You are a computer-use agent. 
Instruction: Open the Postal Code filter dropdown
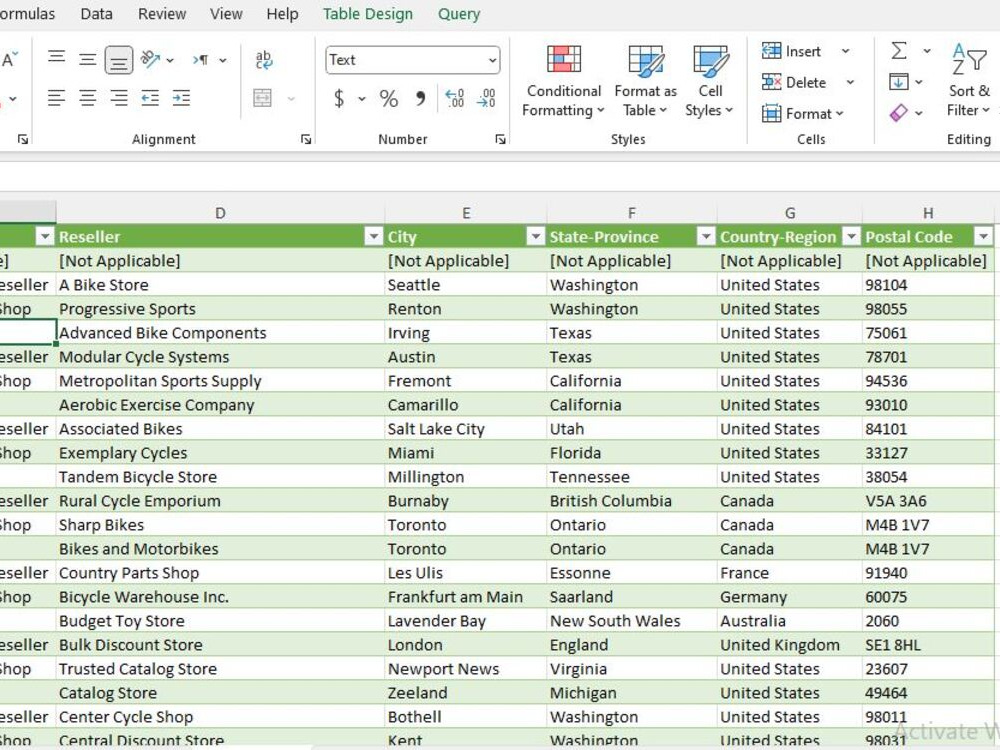[983, 237]
